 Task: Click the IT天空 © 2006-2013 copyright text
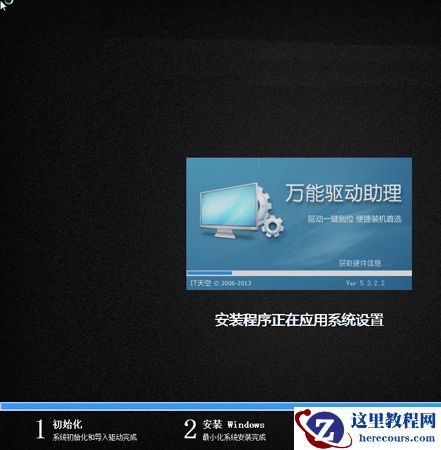coord(221,283)
